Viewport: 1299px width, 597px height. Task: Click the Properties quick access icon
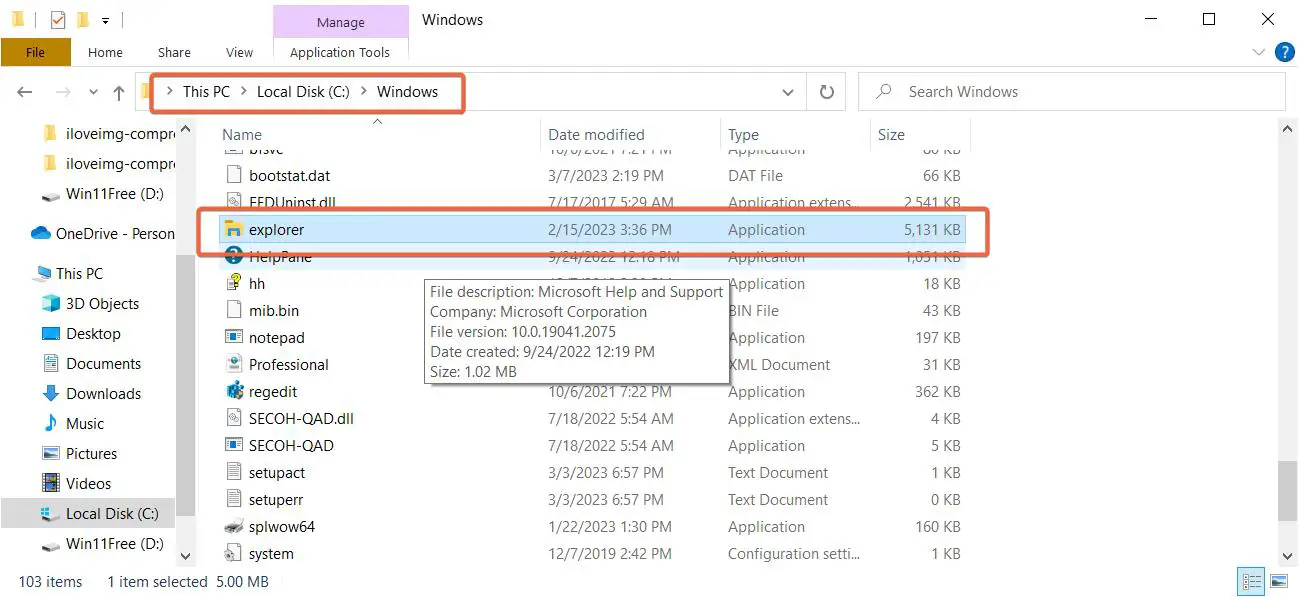(x=57, y=19)
